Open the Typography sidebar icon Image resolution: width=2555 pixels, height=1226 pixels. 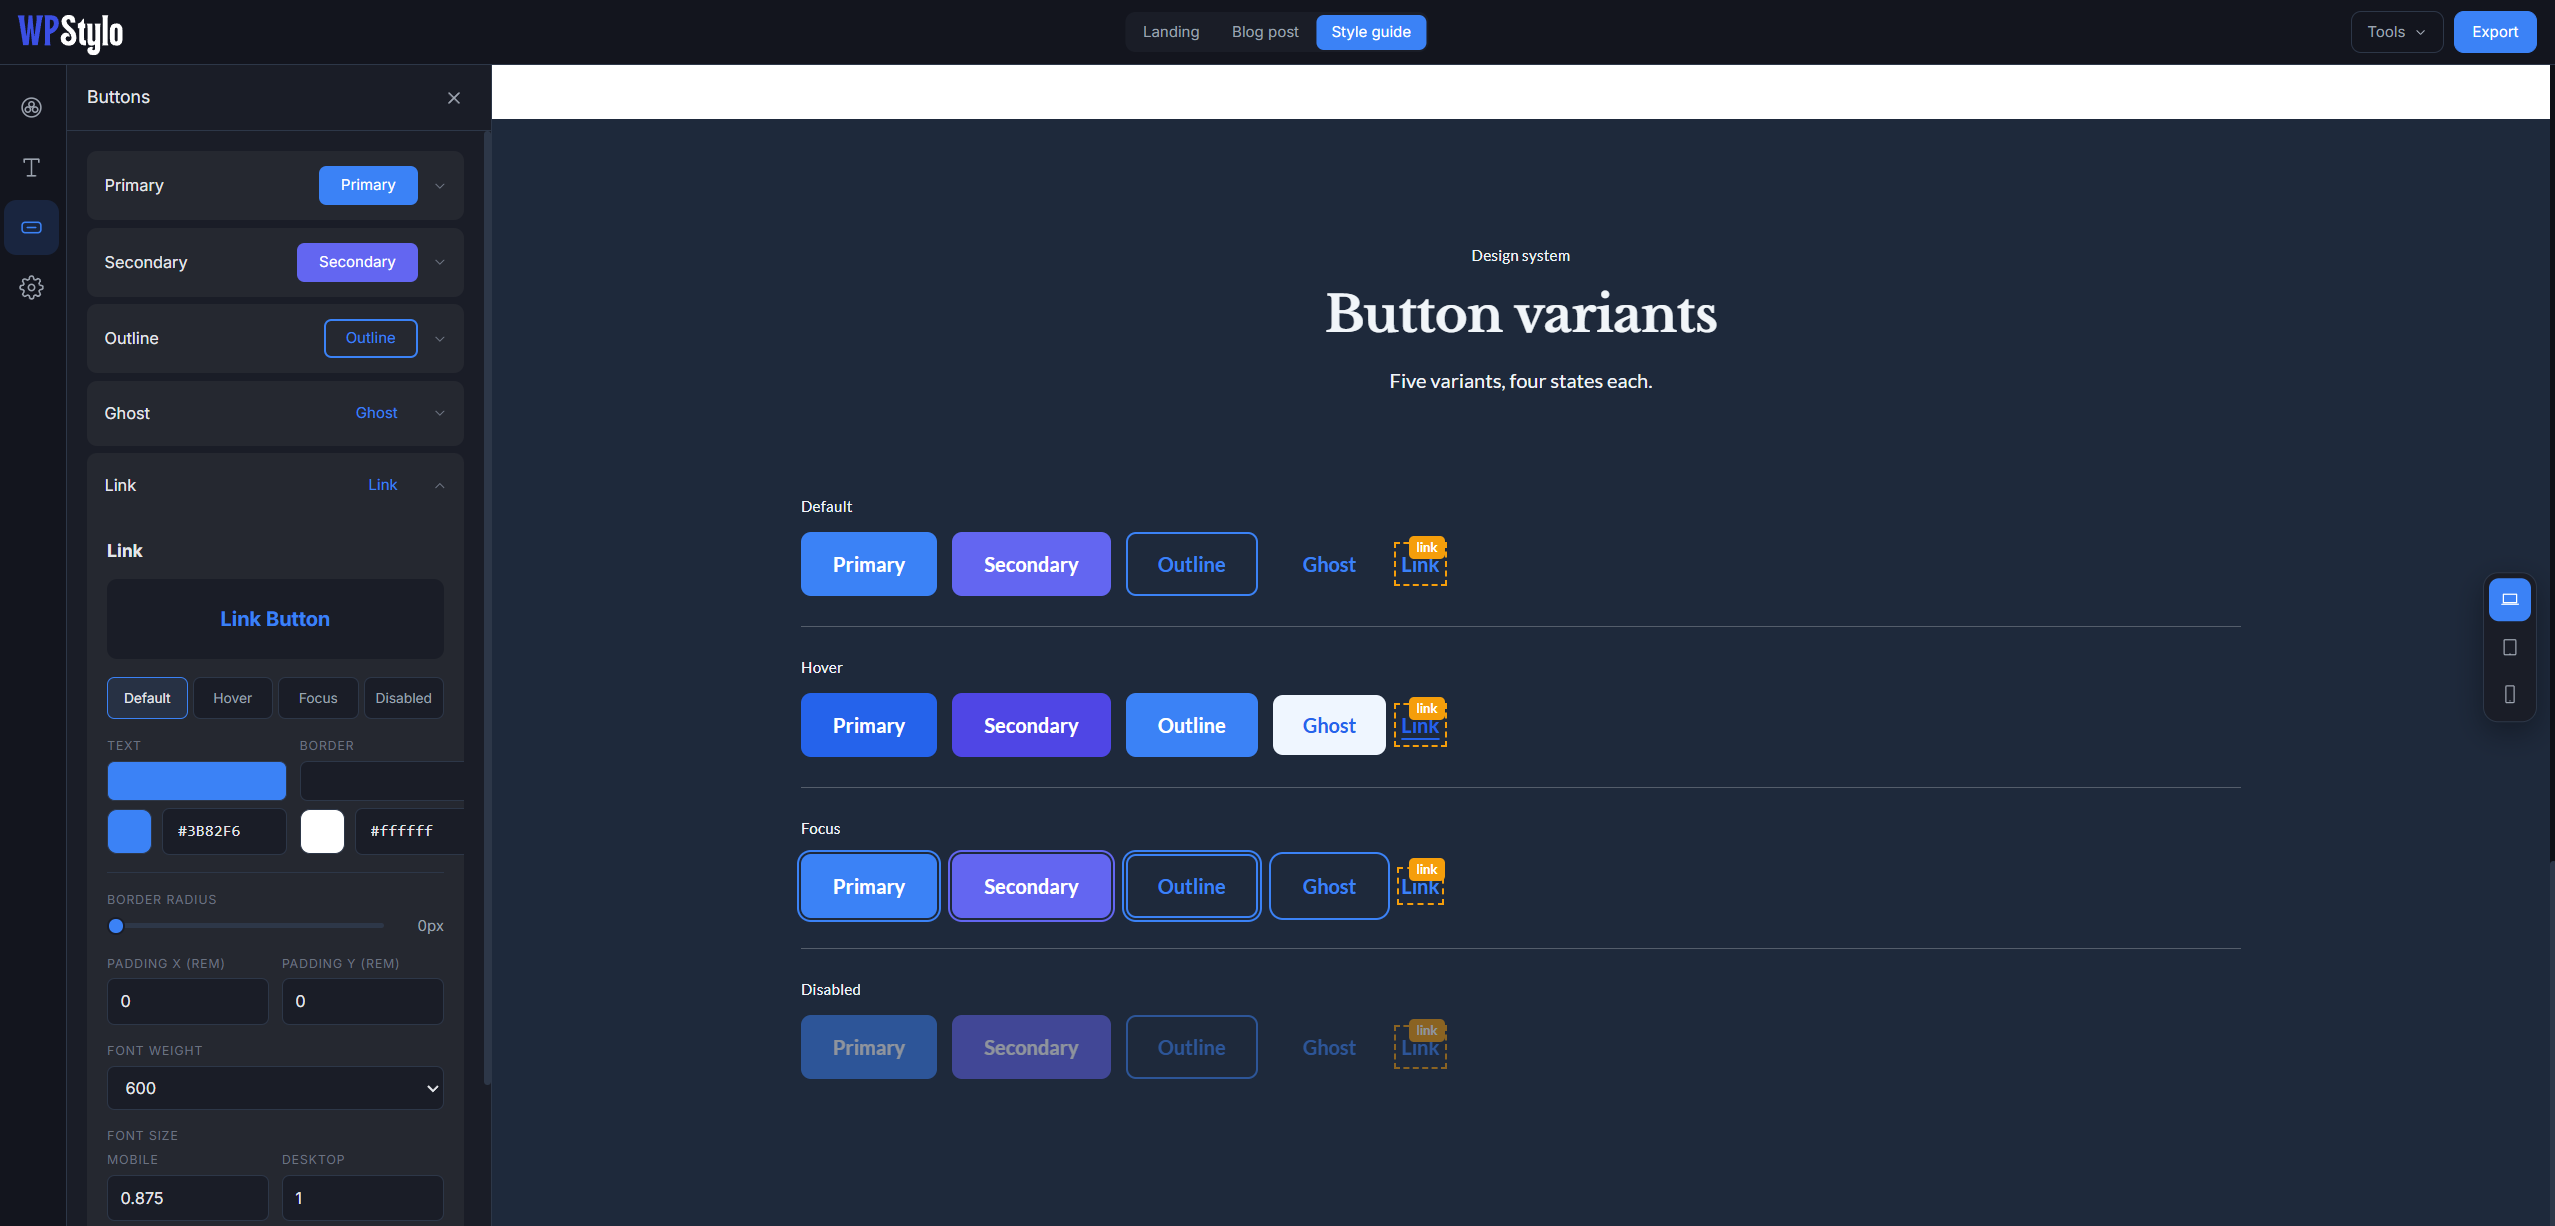[x=32, y=167]
